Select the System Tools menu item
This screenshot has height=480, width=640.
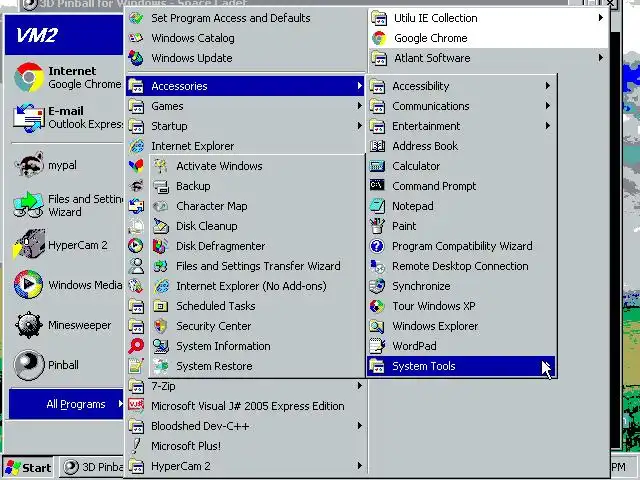click(x=461, y=366)
